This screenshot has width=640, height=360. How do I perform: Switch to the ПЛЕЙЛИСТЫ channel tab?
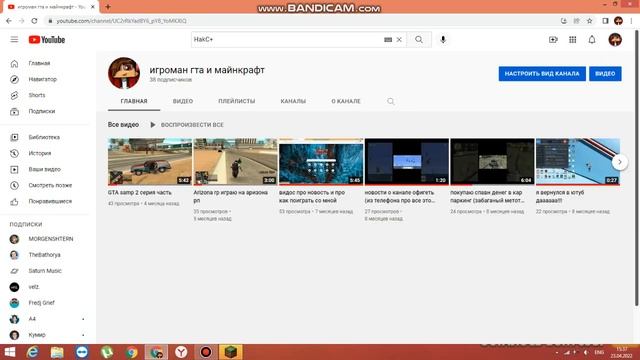pos(237,101)
